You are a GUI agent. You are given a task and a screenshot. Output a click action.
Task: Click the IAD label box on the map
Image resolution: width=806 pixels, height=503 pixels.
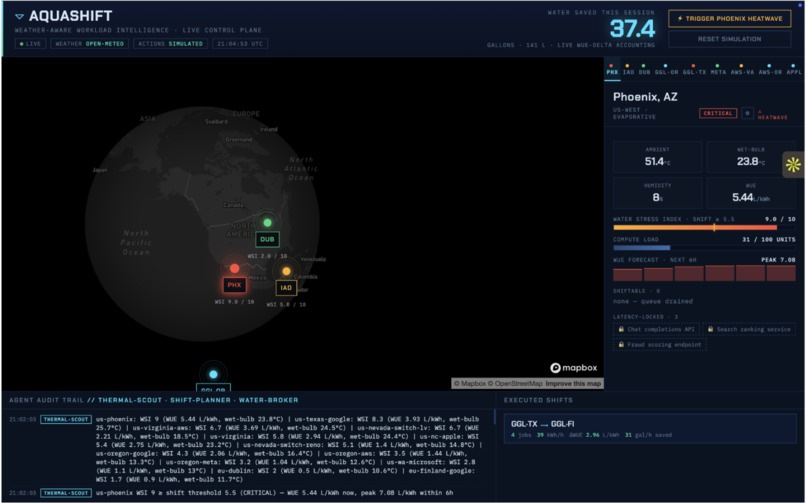[286, 288]
